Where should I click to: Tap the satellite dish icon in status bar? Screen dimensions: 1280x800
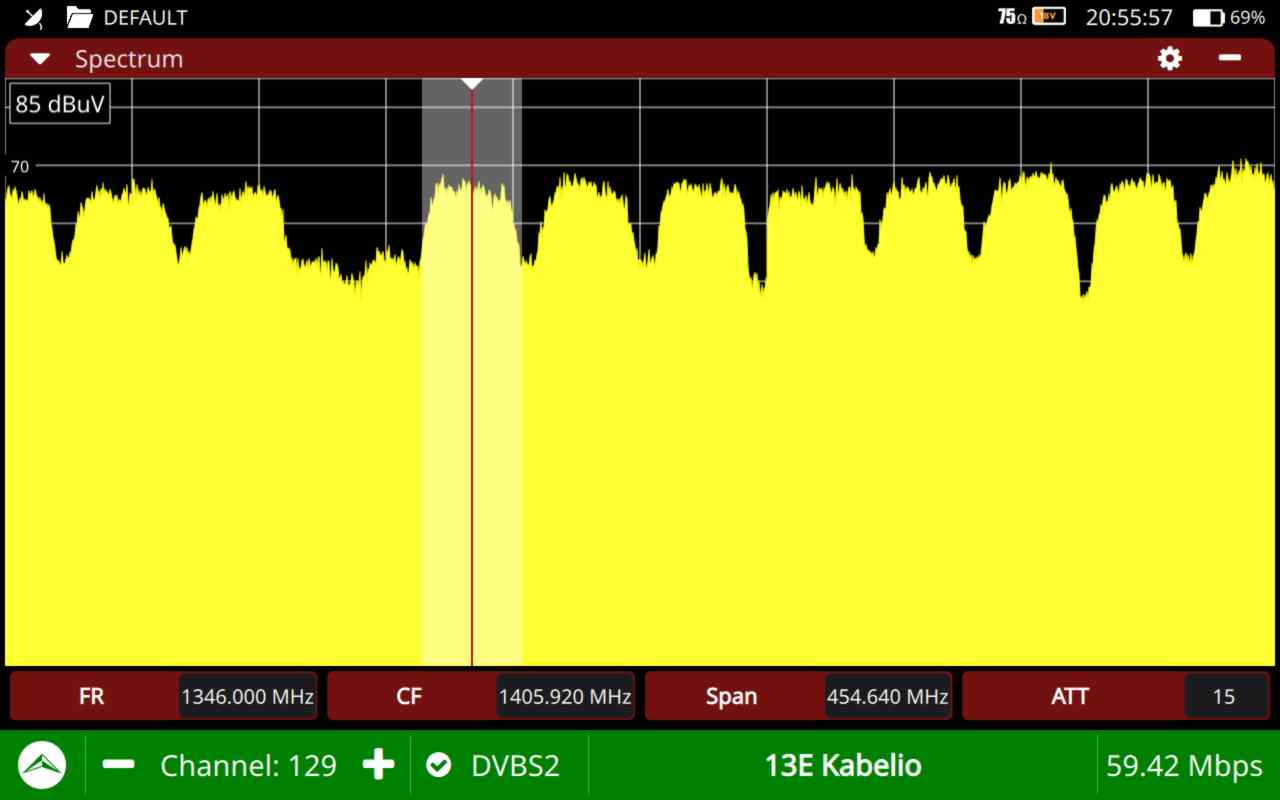[x=34, y=18]
